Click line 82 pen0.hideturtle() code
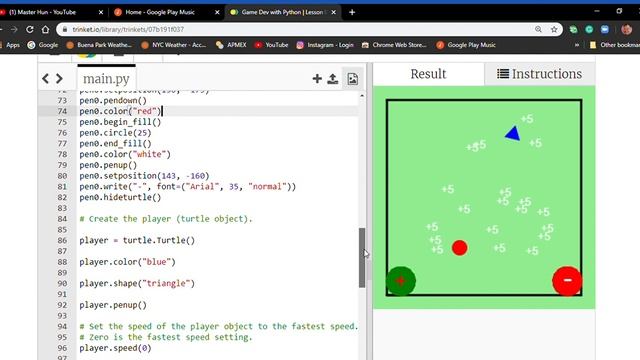The image size is (640, 360). 120,197
